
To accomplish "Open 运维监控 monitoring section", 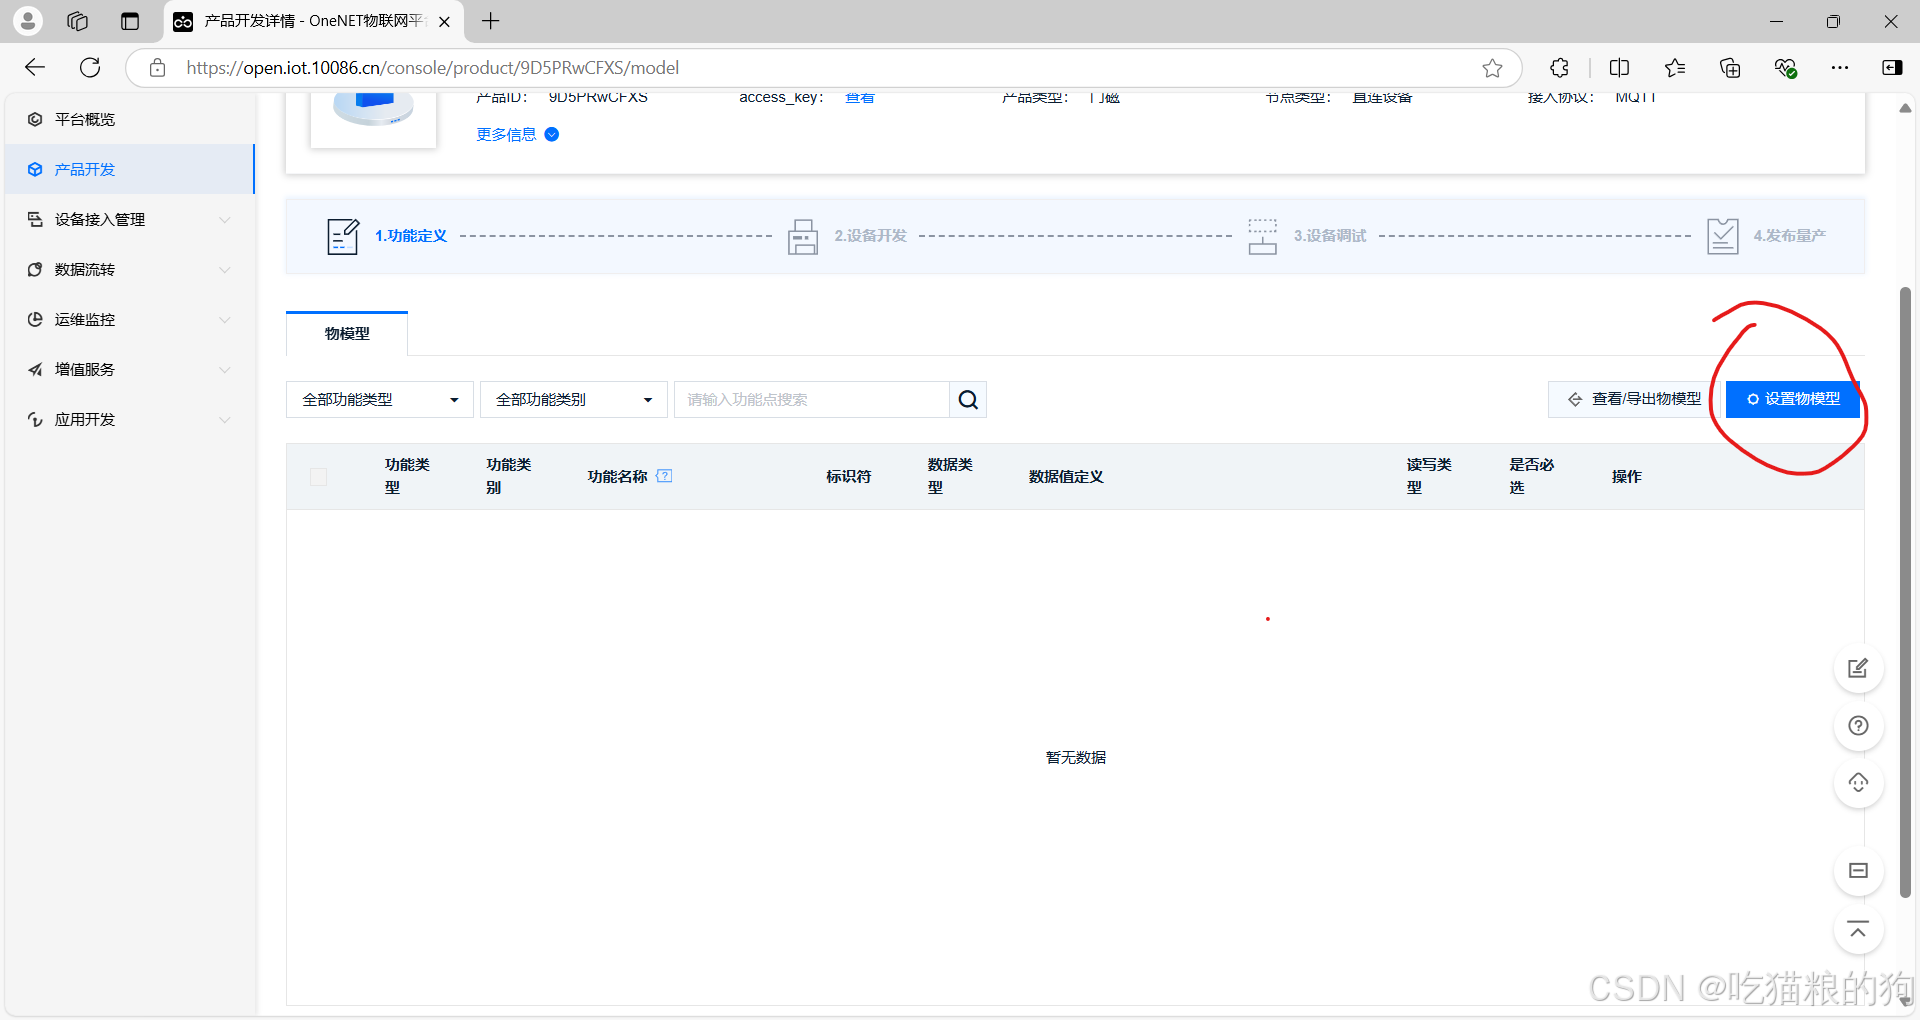I will 83,319.
